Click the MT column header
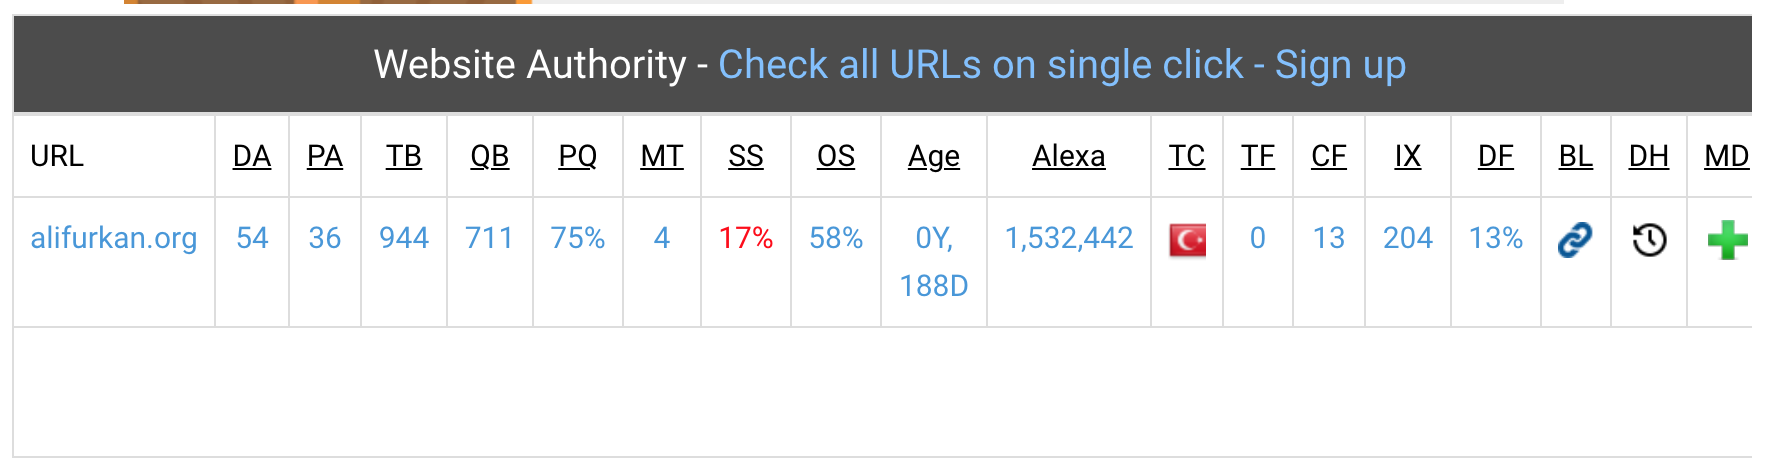Viewport: 1788px width, 468px height. (x=662, y=156)
